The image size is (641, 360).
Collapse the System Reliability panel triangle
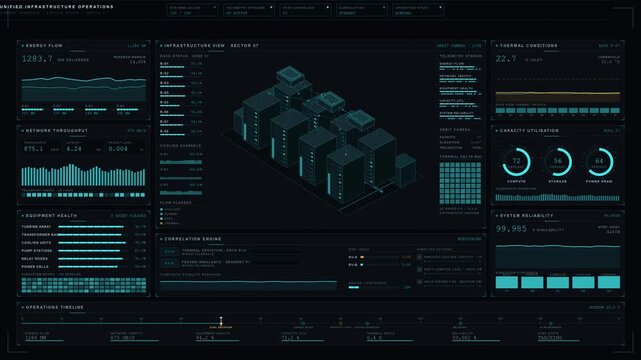[497, 216]
